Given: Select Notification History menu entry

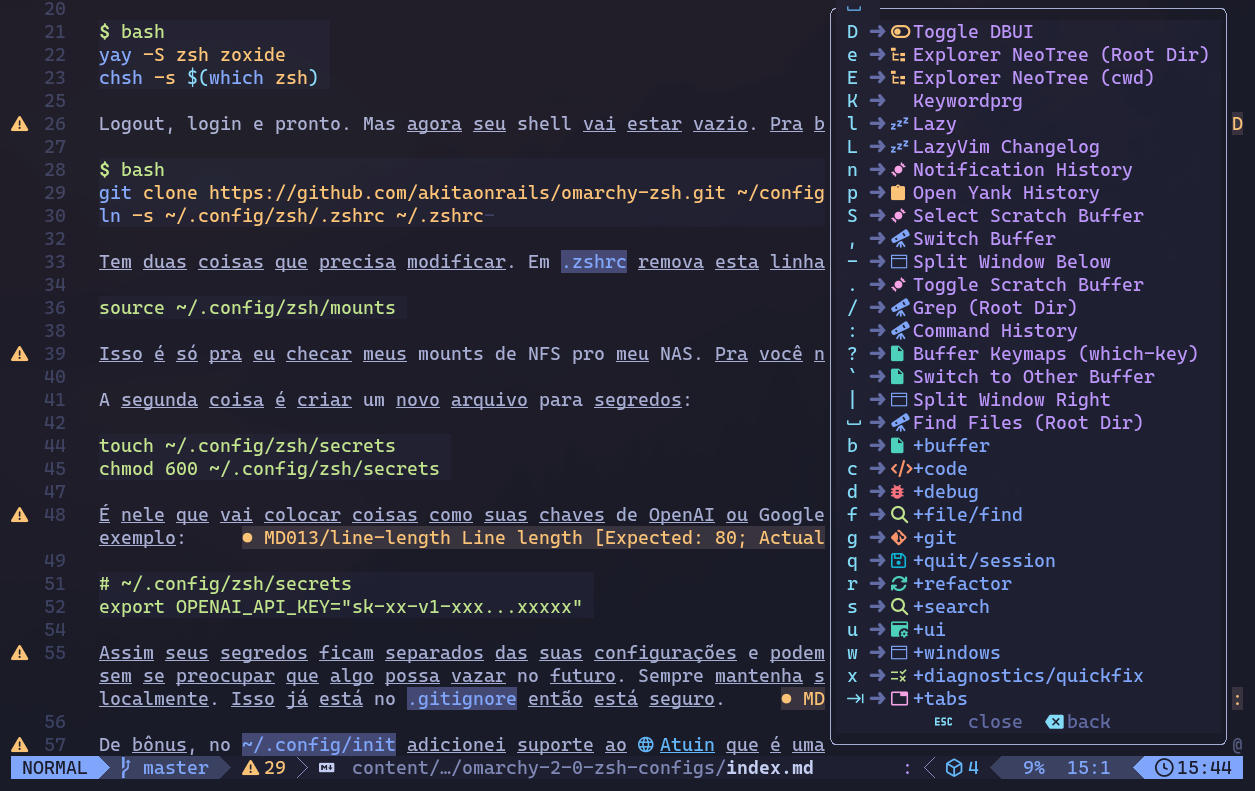Looking at the screenshot, I should click(x=1022, y=170).
